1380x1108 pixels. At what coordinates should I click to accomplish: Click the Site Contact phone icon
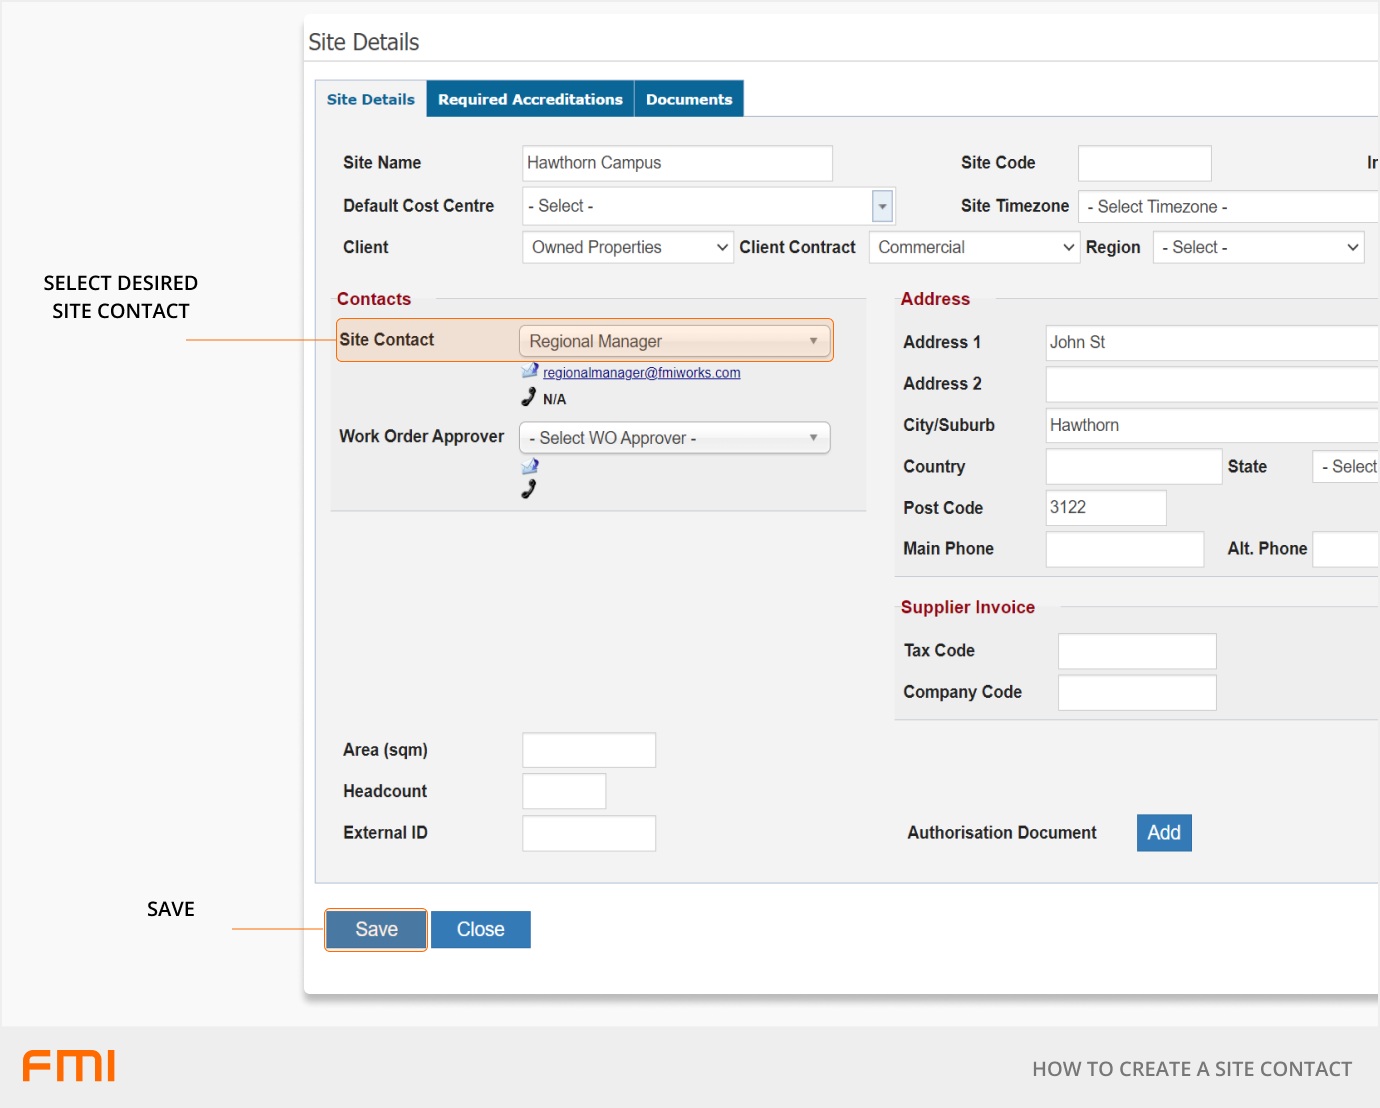(529, 397)
